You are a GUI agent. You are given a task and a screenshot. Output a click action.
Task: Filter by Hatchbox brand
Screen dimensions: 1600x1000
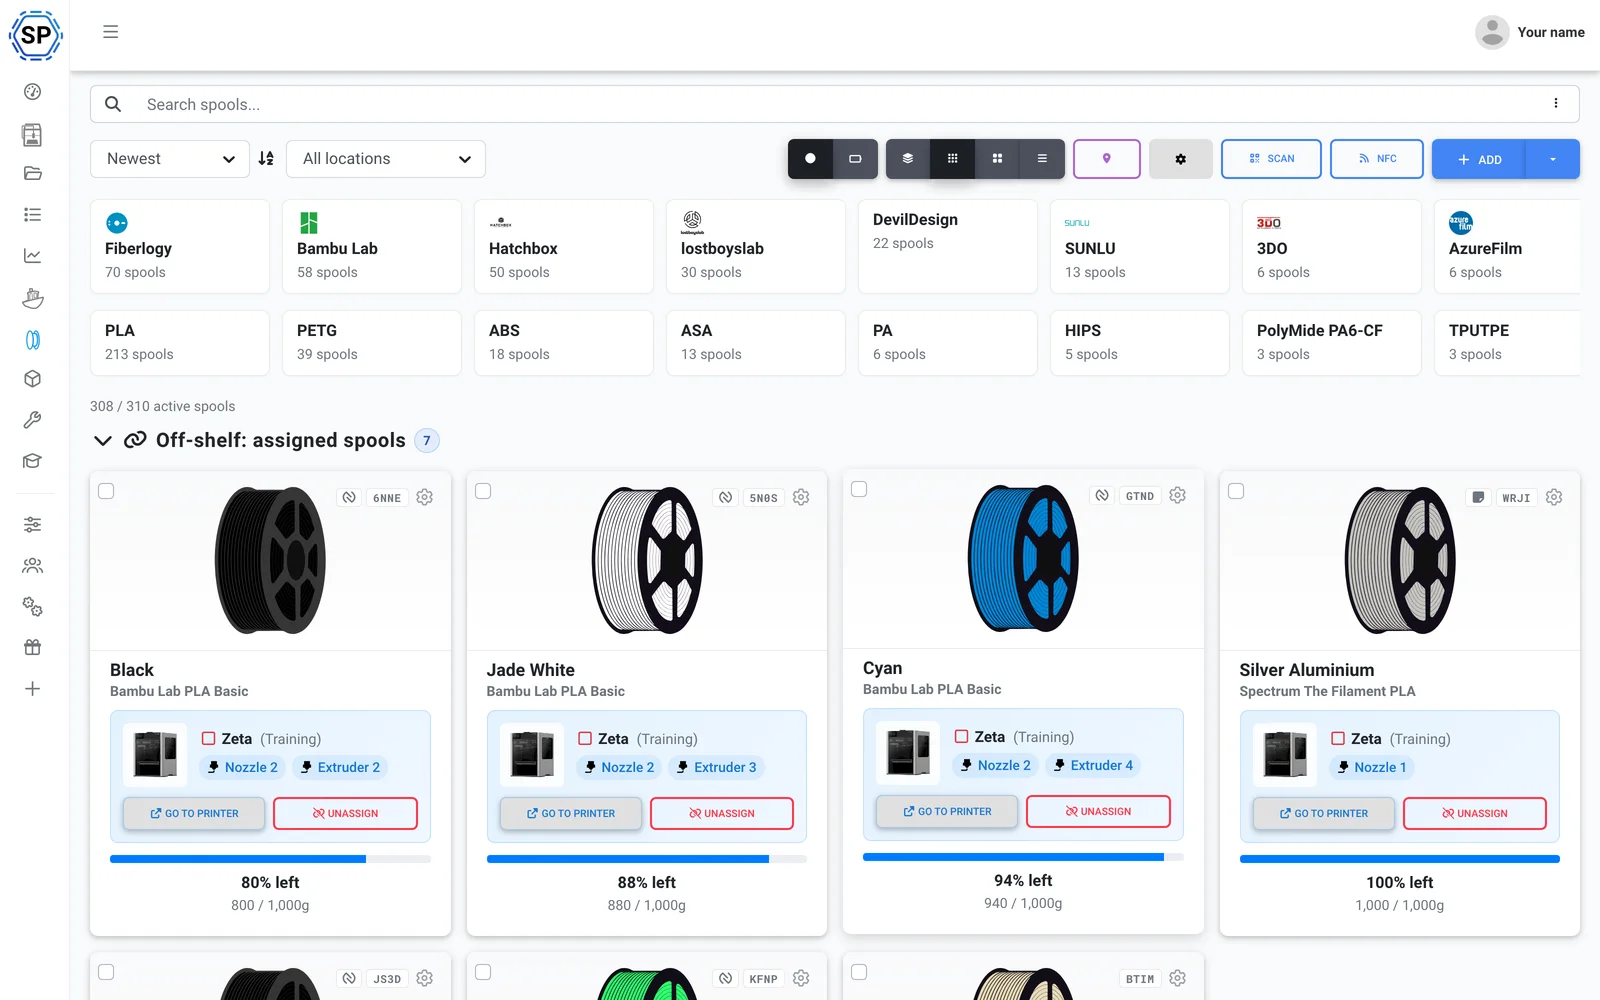[x=564, y=246]
